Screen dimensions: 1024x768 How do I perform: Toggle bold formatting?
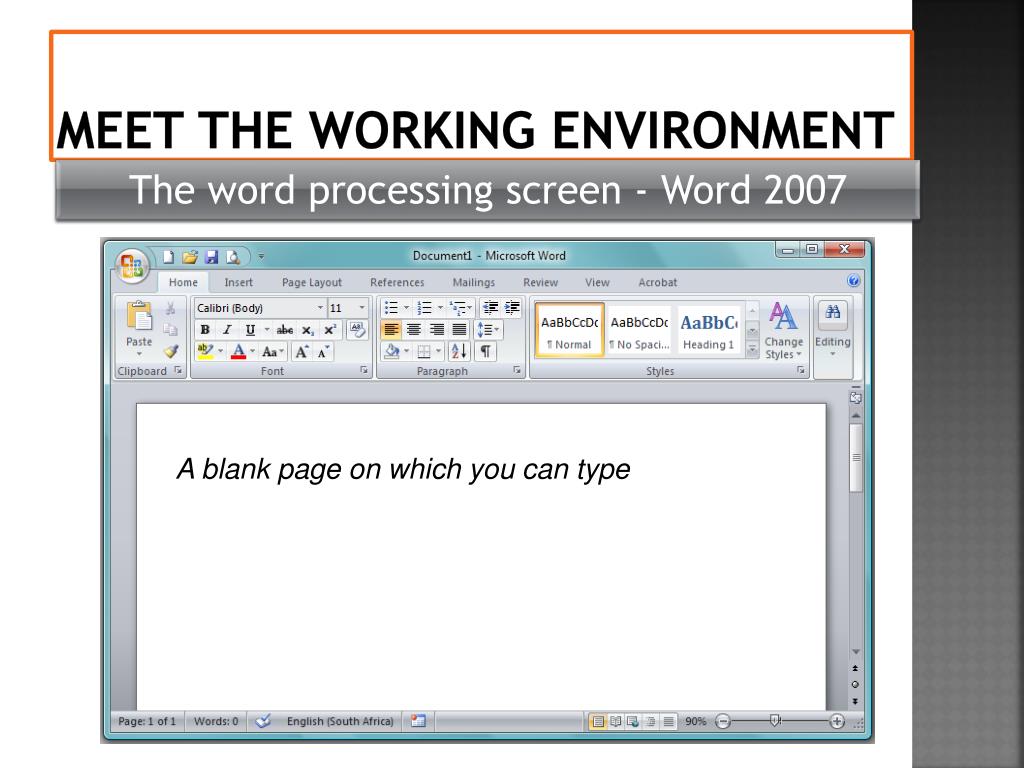coord(205,330)
